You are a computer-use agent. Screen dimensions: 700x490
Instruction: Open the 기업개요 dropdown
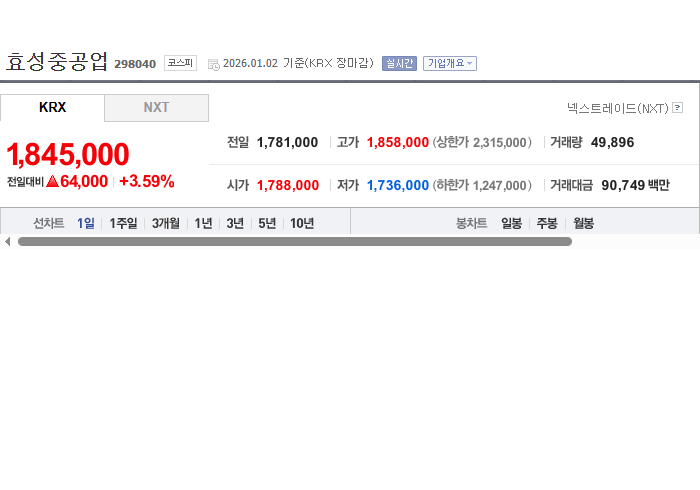450,63
